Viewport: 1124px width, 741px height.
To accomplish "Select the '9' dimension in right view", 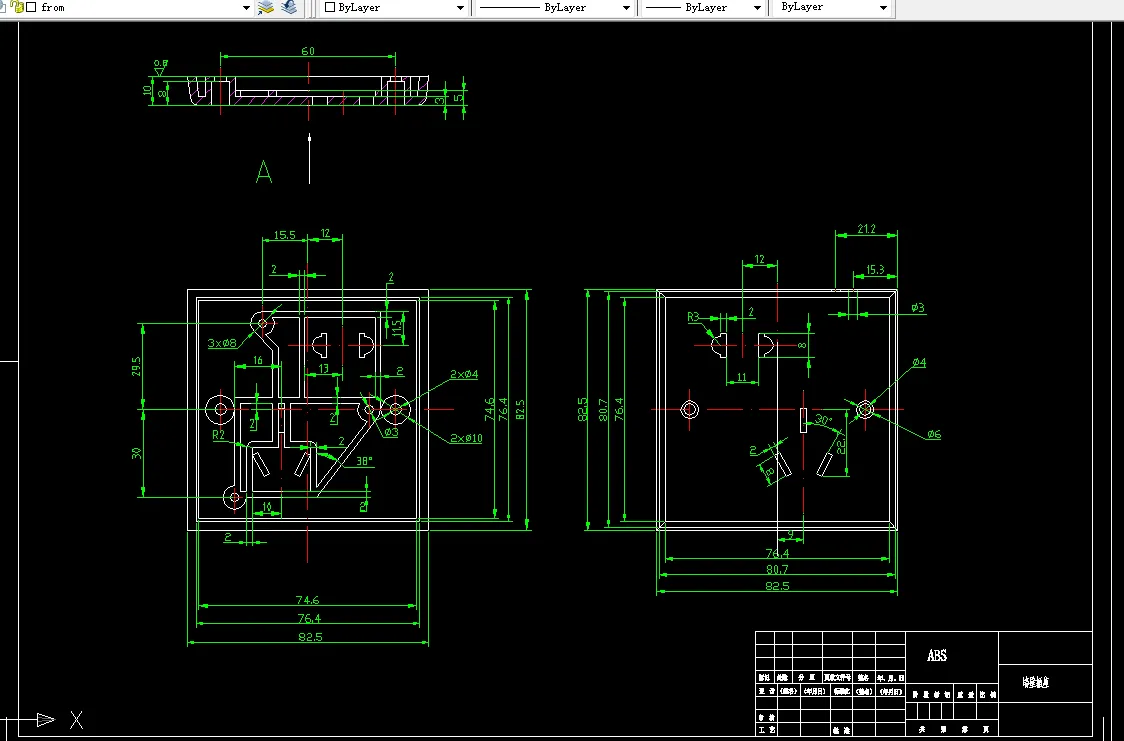I will click(x=790, y=534).
